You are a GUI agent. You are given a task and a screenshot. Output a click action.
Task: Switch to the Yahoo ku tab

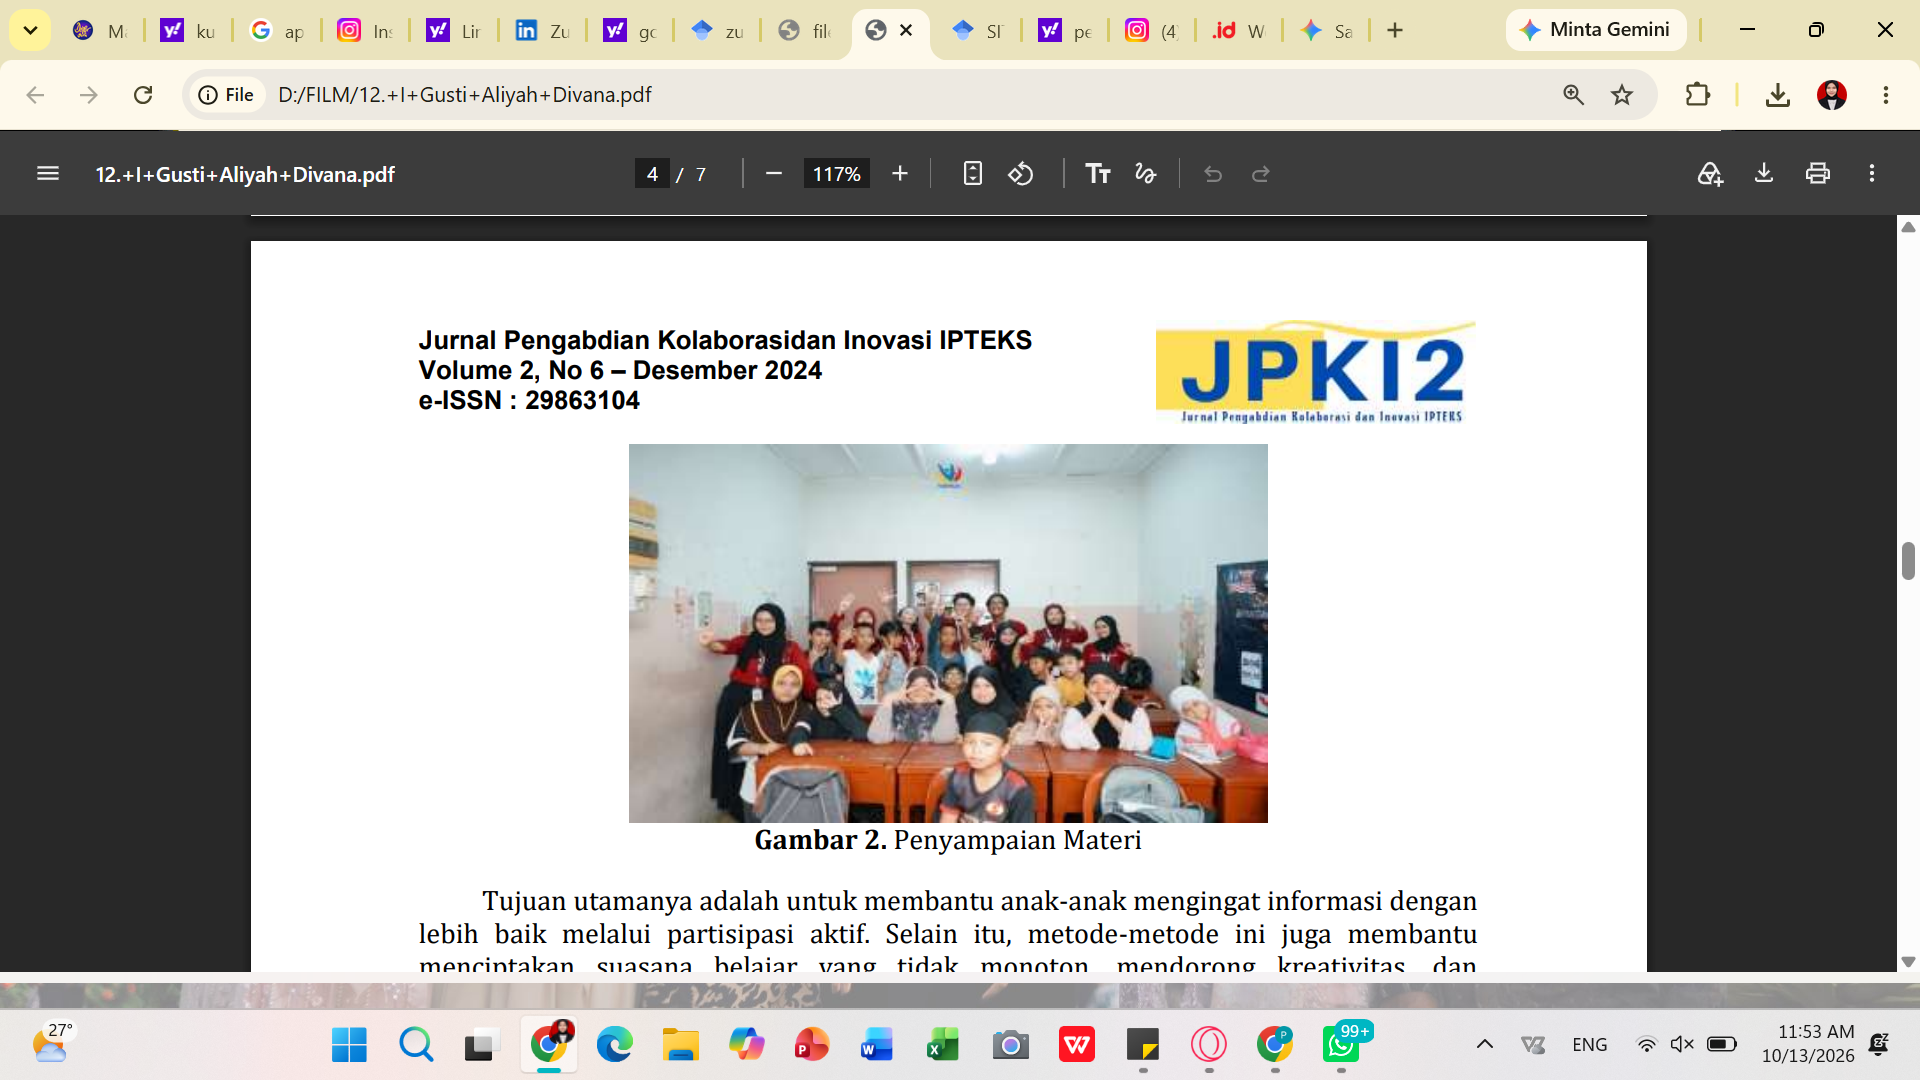189,31
